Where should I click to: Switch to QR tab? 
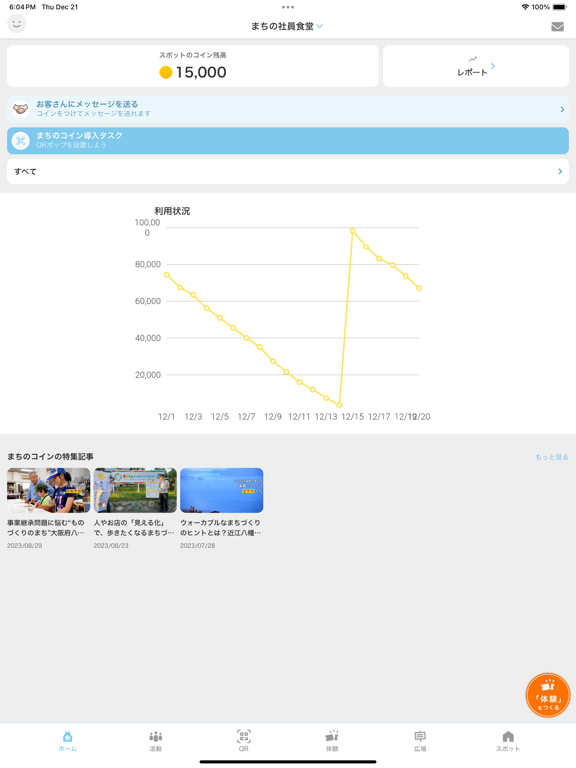click(x=243, y=741)
